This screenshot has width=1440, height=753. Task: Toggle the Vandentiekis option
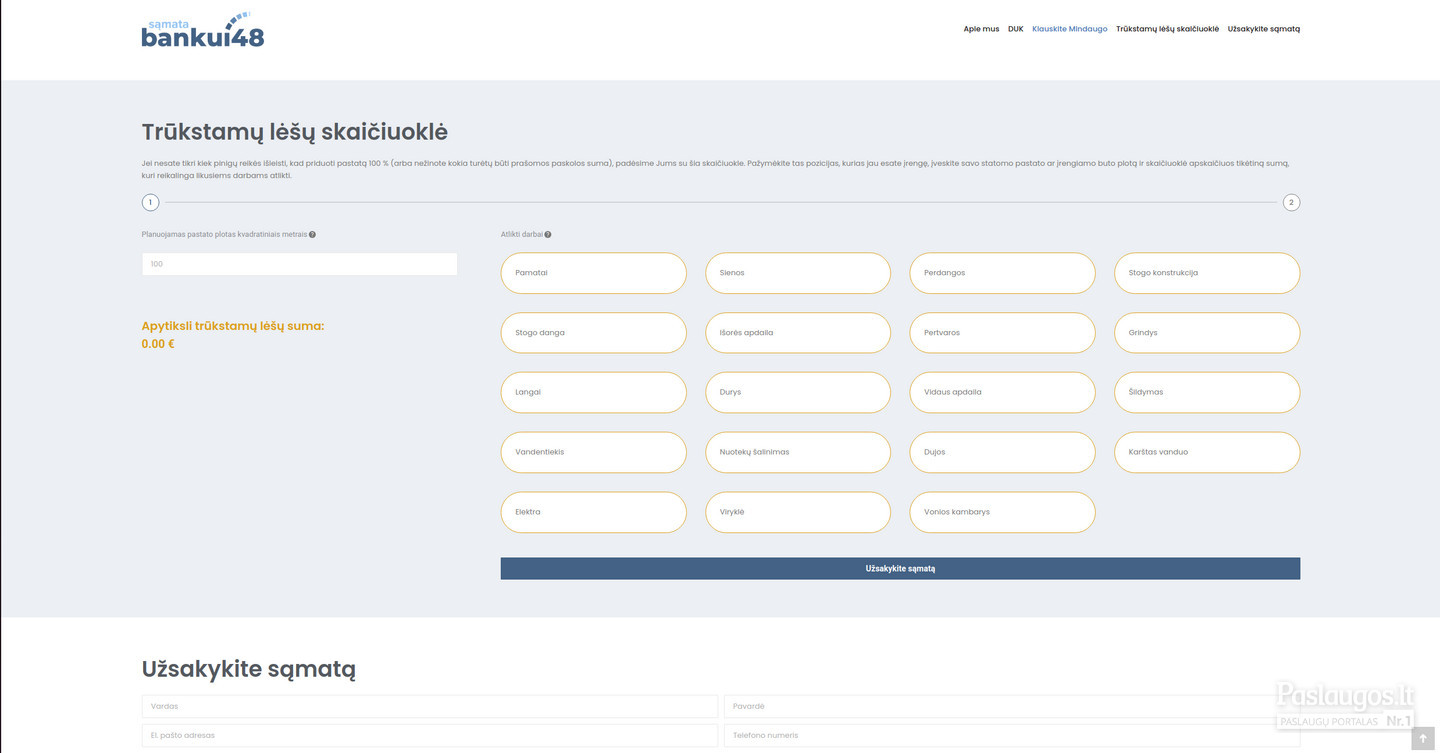593,452
